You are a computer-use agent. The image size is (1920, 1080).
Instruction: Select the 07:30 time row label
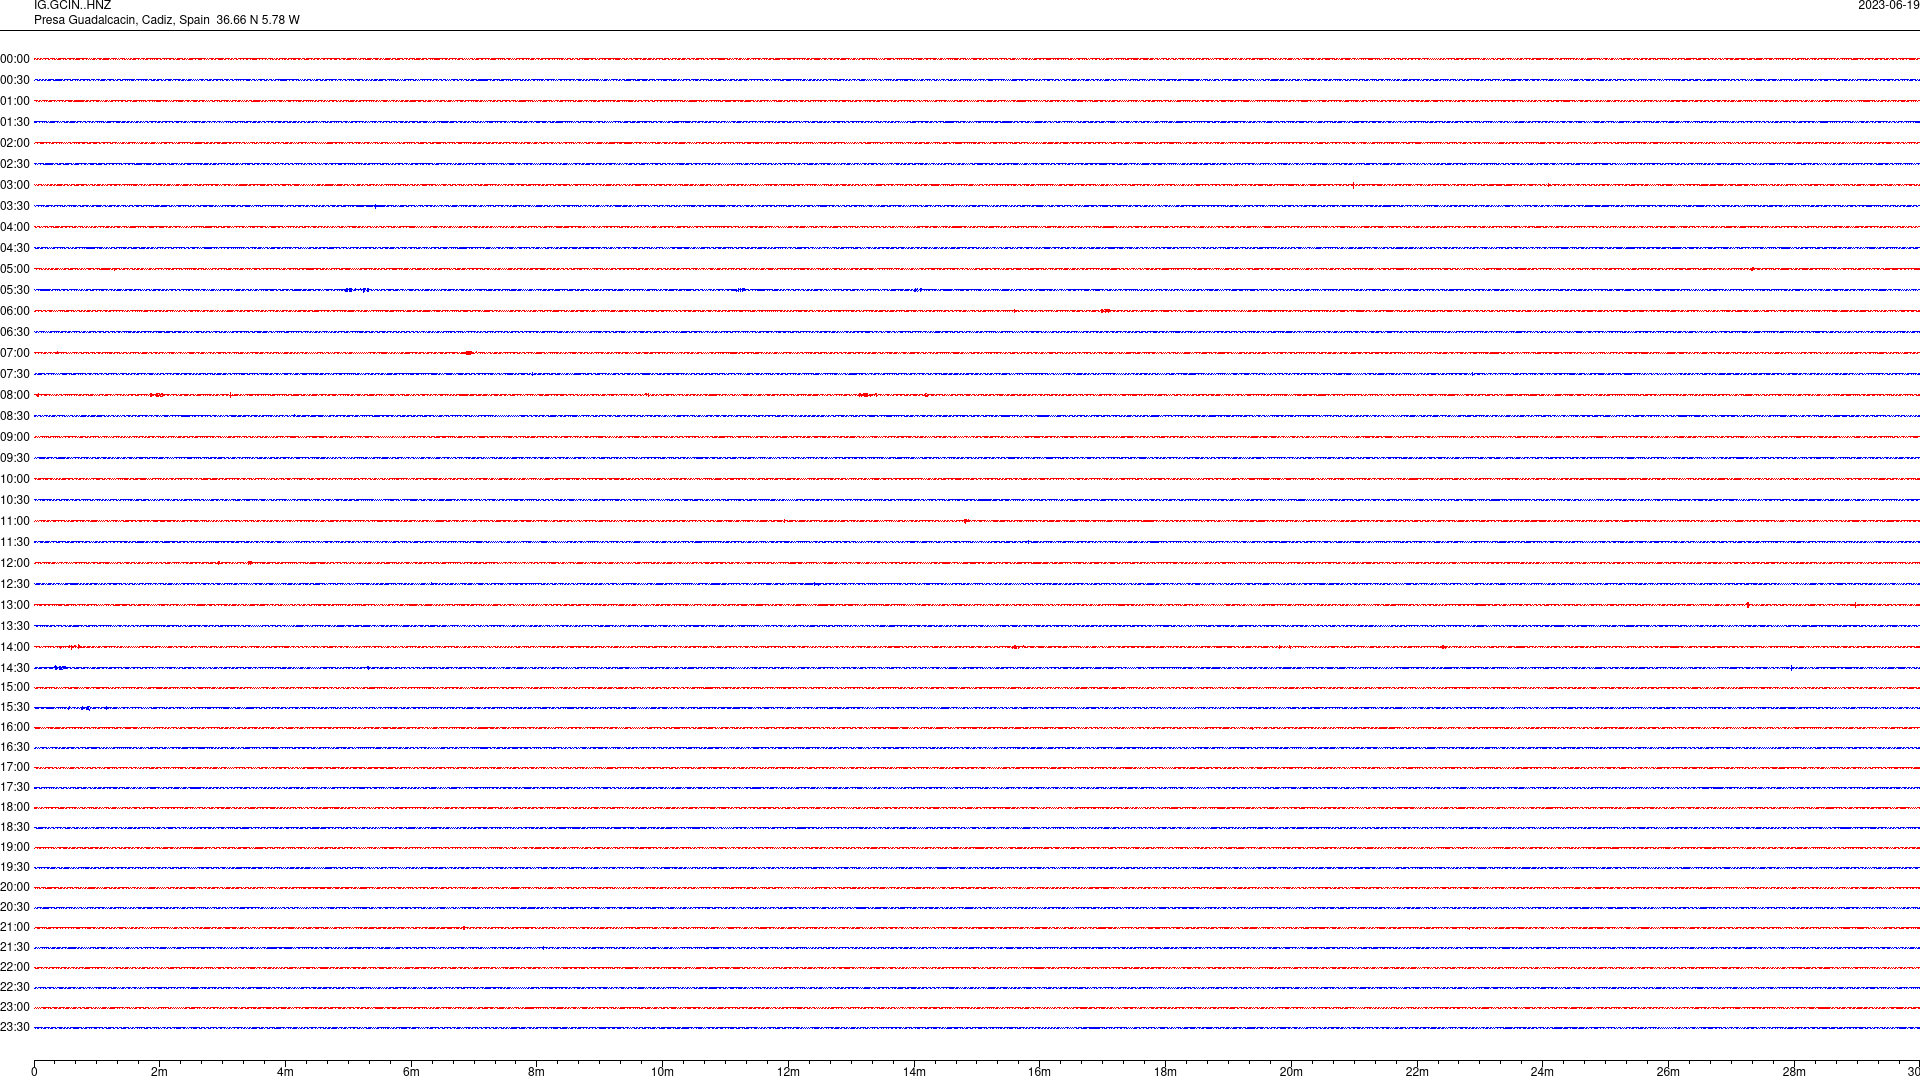(x=15, y=374)
